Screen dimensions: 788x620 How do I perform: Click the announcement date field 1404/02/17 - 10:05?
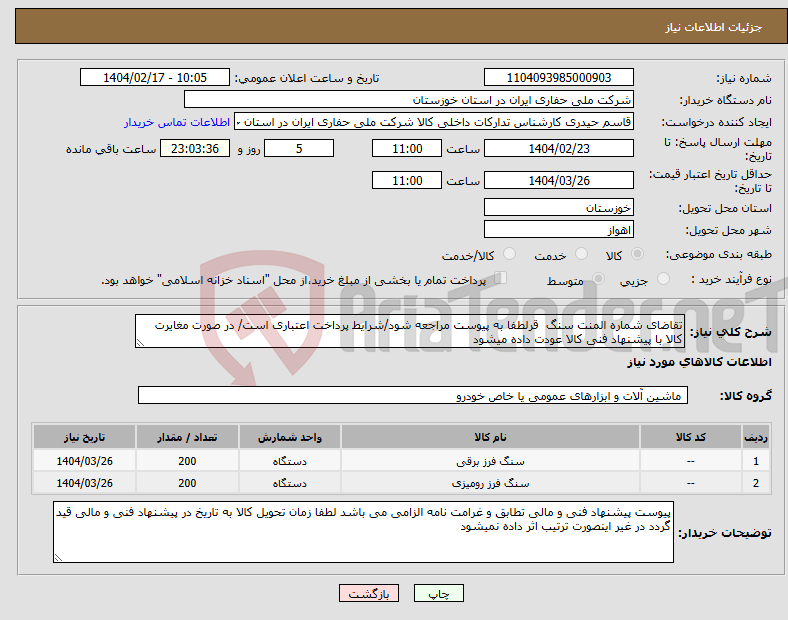pos(155,78)
